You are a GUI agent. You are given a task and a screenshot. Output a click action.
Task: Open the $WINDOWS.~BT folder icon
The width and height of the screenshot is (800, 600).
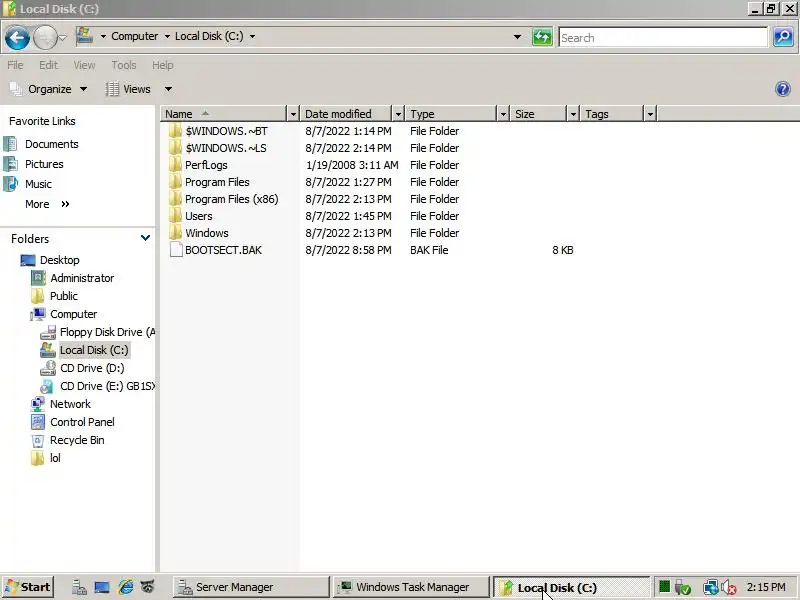click(176, 131)
